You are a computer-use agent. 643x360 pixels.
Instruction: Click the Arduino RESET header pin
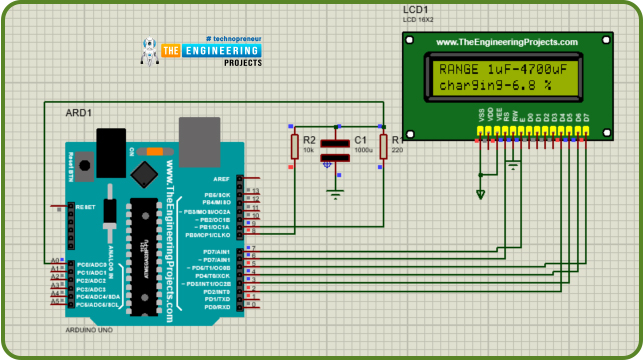[x=71, y=206]
